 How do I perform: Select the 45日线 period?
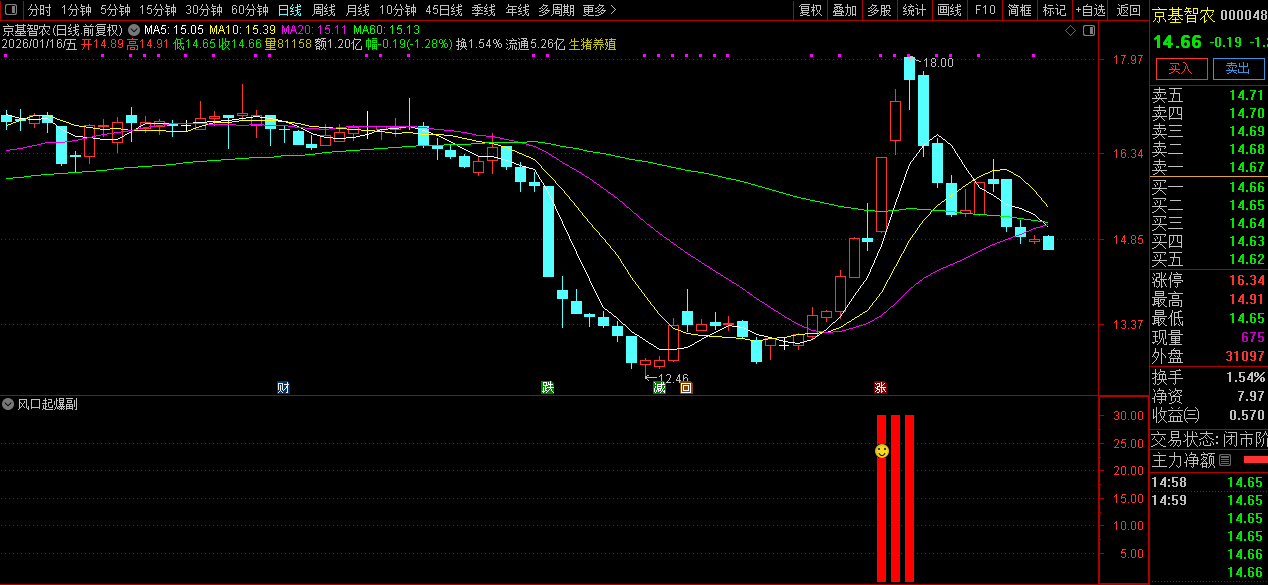(x=444, y=10)
